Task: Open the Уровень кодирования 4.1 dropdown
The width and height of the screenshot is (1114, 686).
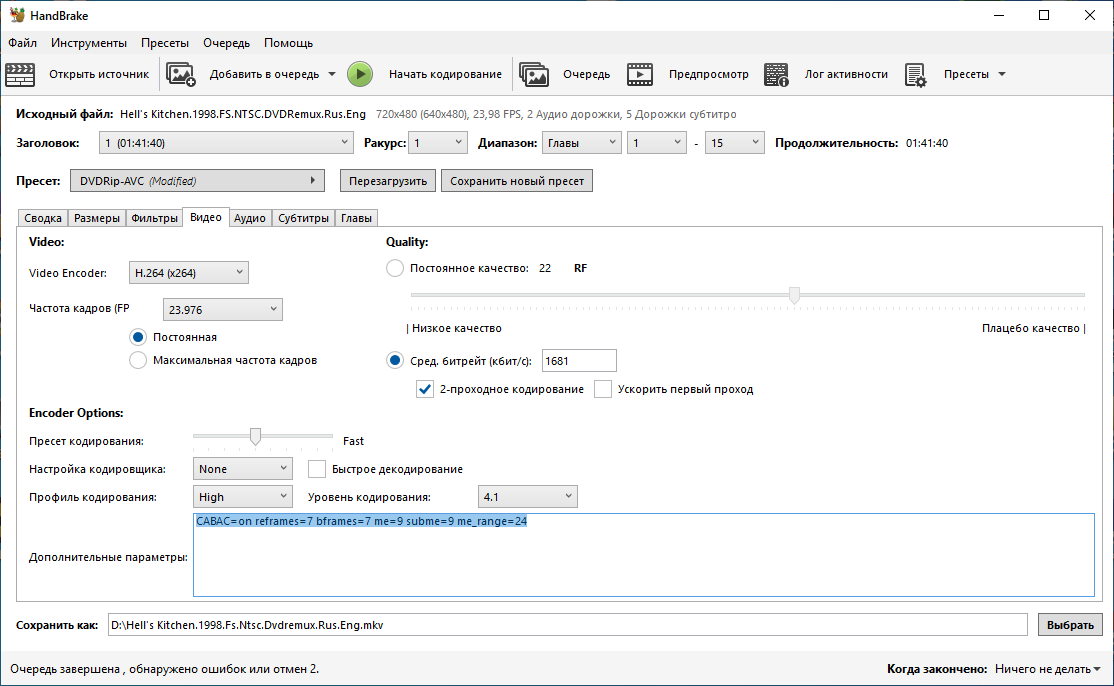Action: pos(527,497)
